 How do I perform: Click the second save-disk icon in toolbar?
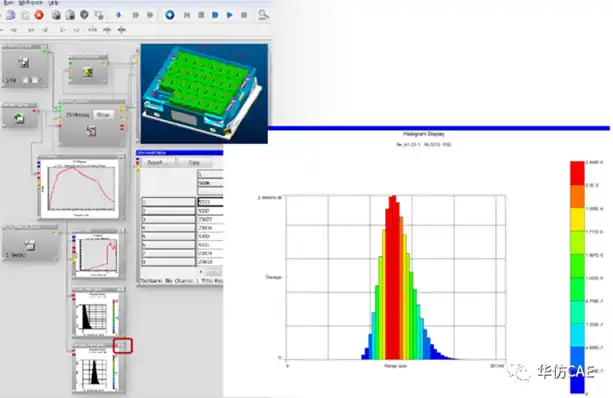pyautogui.click(x=70, y=15)
